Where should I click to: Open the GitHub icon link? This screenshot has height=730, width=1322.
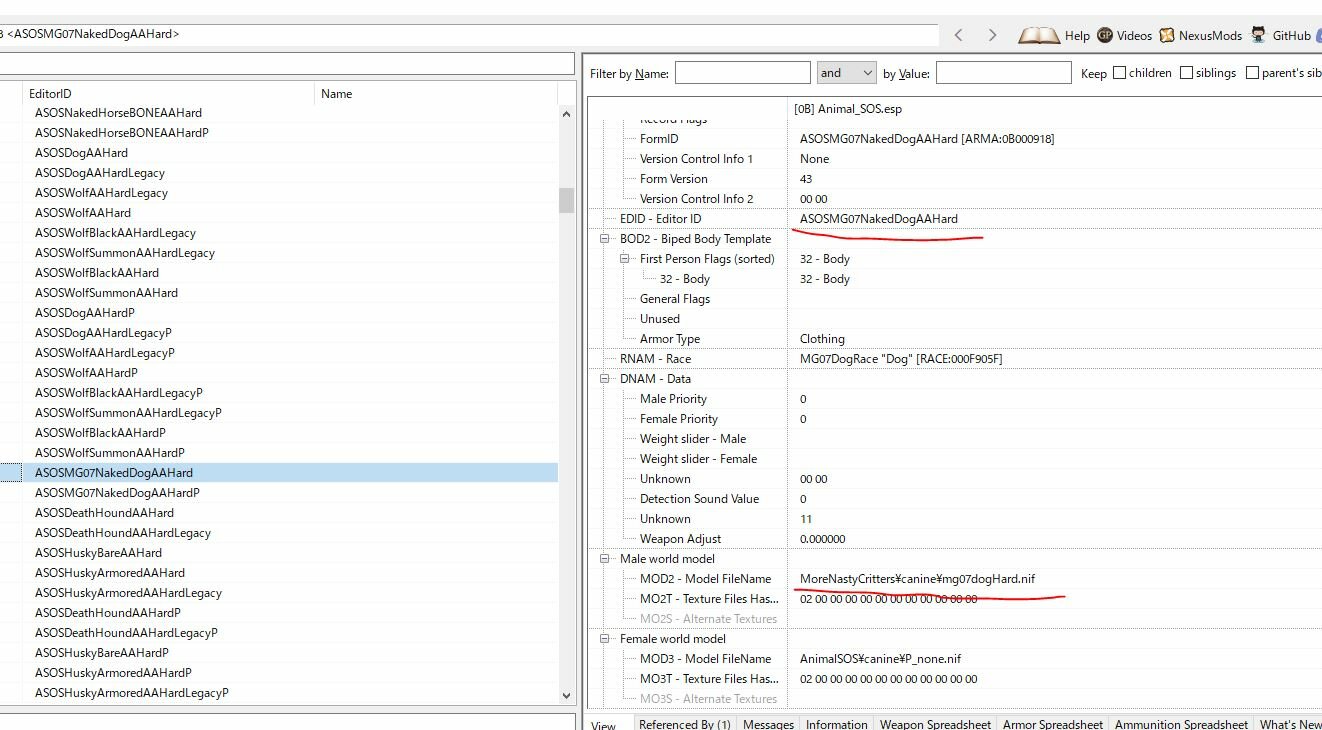click(x=1260, y=35)
